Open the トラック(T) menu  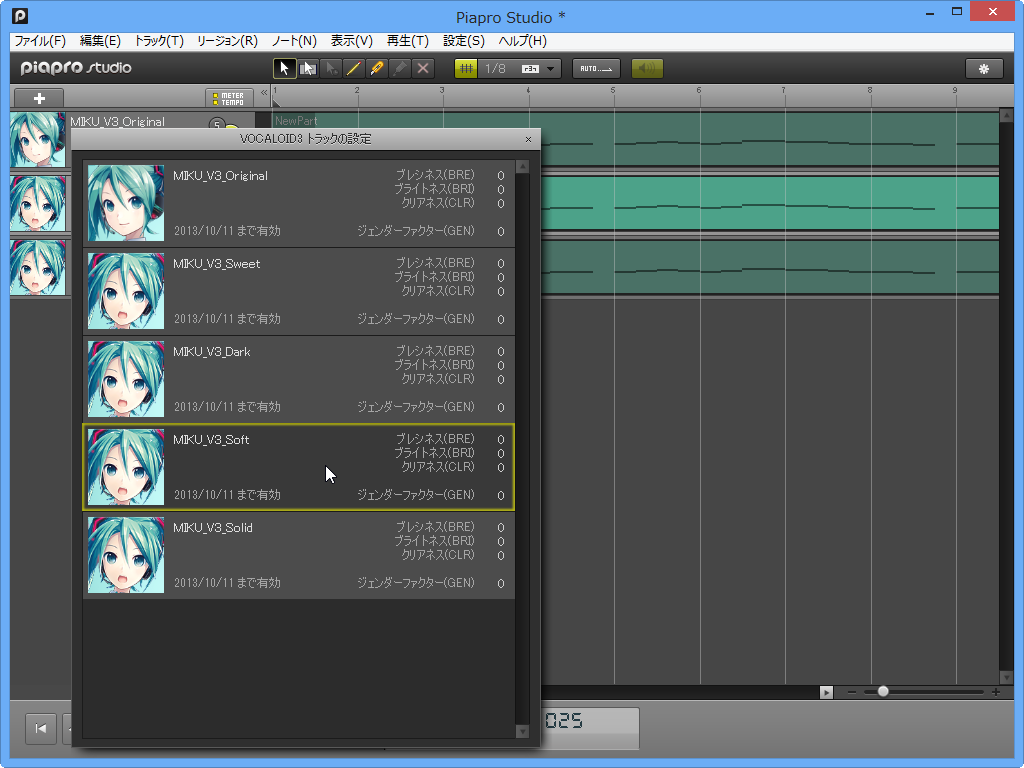click(159, 41)
